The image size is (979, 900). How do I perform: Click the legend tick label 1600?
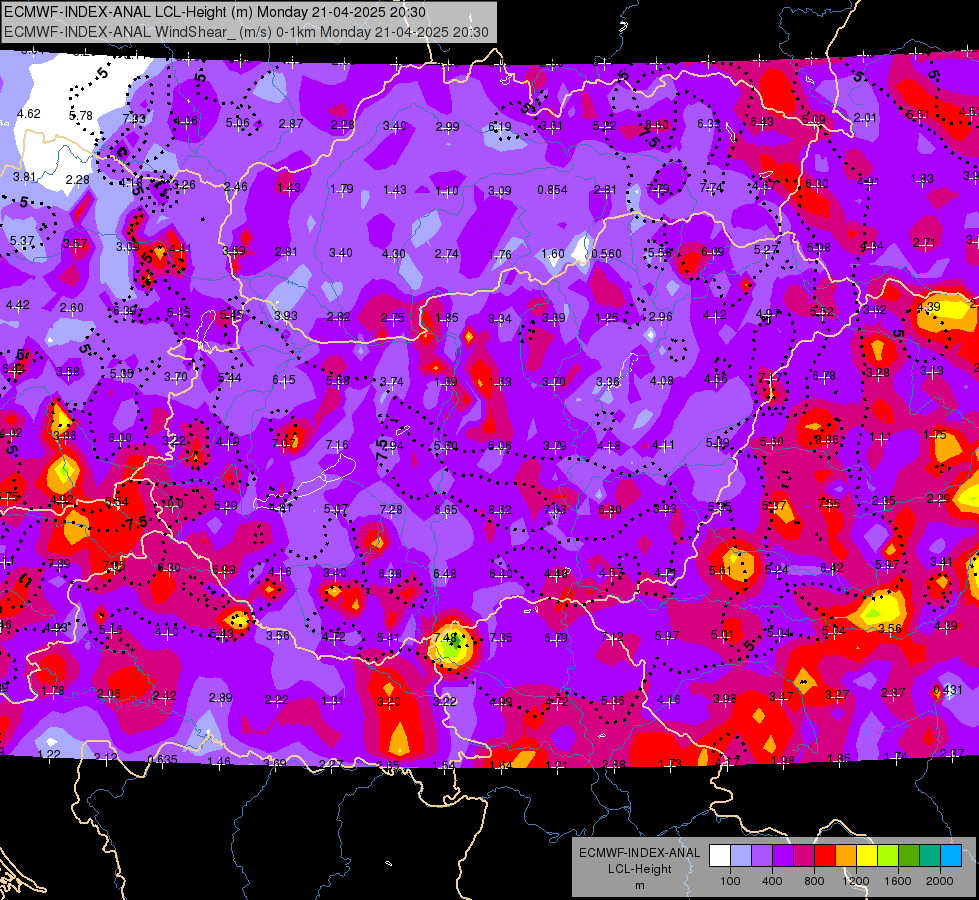pos(898,881)
